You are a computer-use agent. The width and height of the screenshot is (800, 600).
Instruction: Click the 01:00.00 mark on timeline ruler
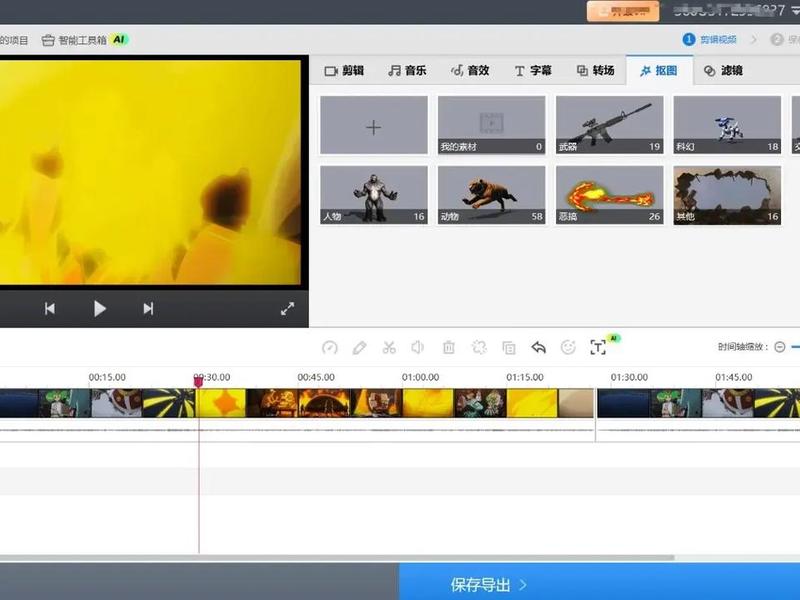(420, 377)
